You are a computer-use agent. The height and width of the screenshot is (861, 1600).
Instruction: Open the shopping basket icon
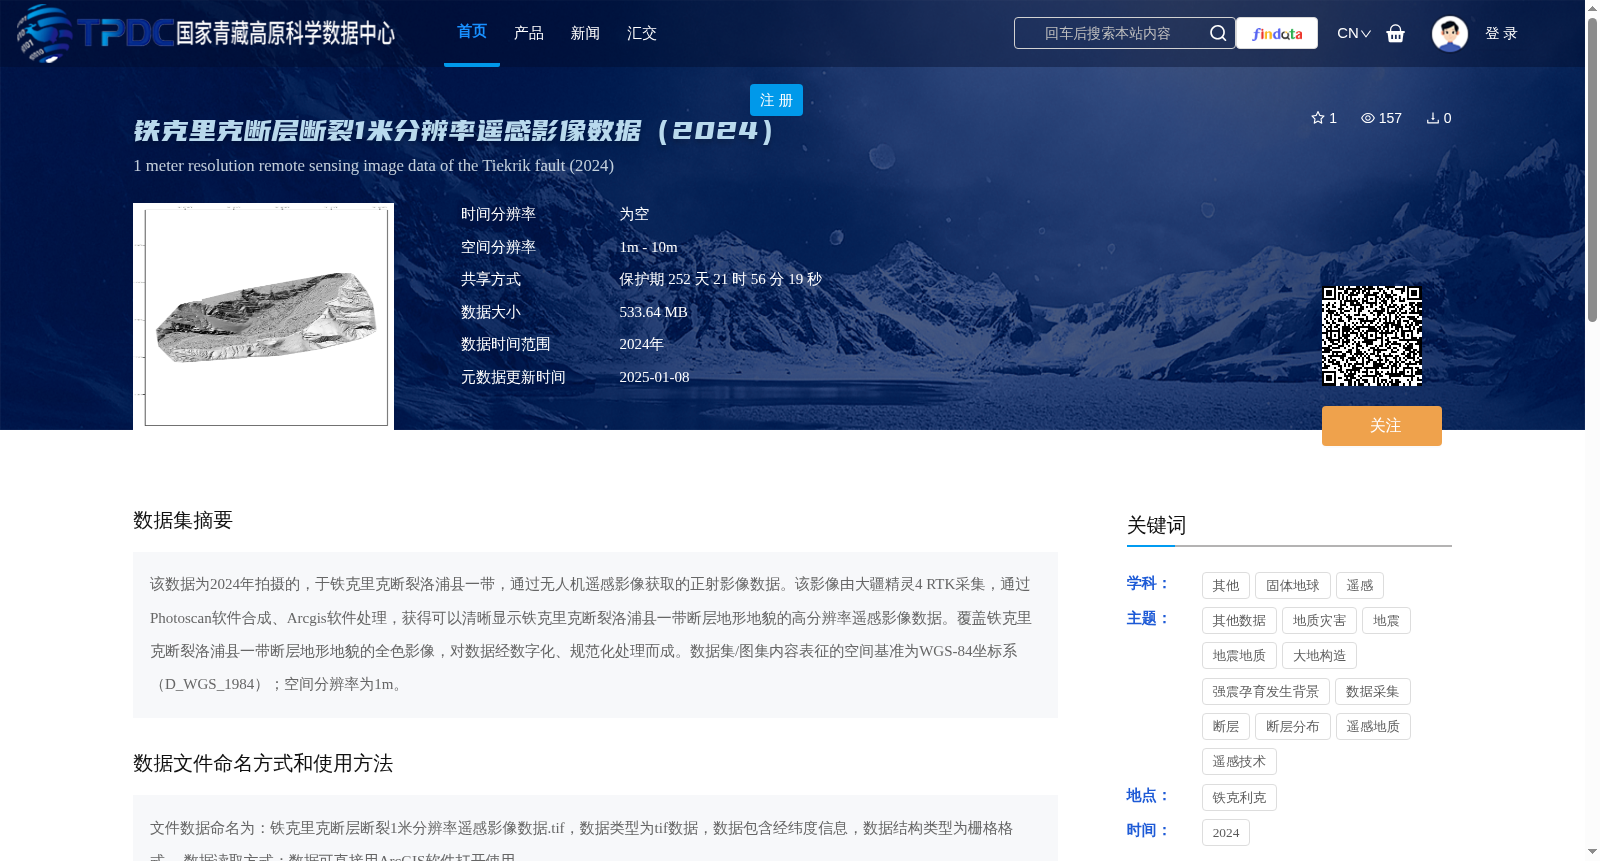pos(1395,33)
